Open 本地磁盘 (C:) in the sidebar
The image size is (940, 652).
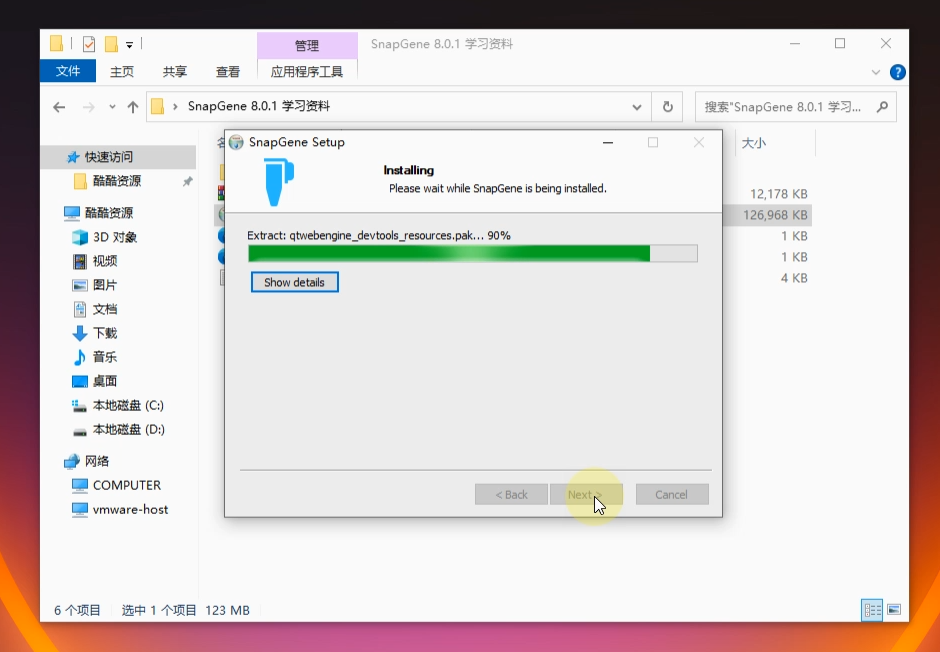[127, 405]
